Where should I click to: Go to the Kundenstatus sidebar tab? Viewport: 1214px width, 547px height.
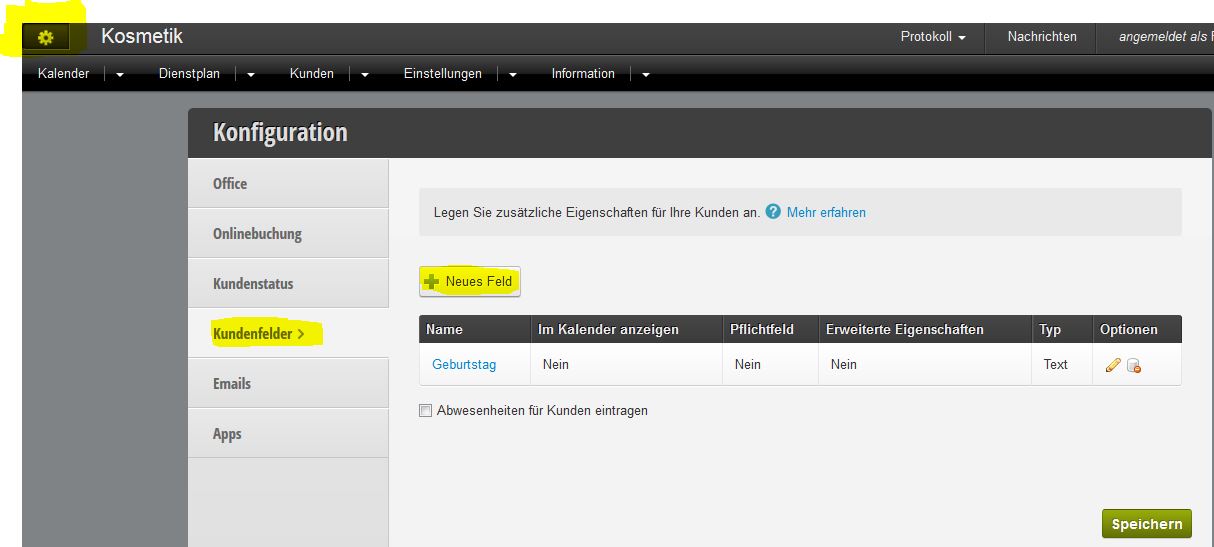pyautogui.click(x=288, y=284)
